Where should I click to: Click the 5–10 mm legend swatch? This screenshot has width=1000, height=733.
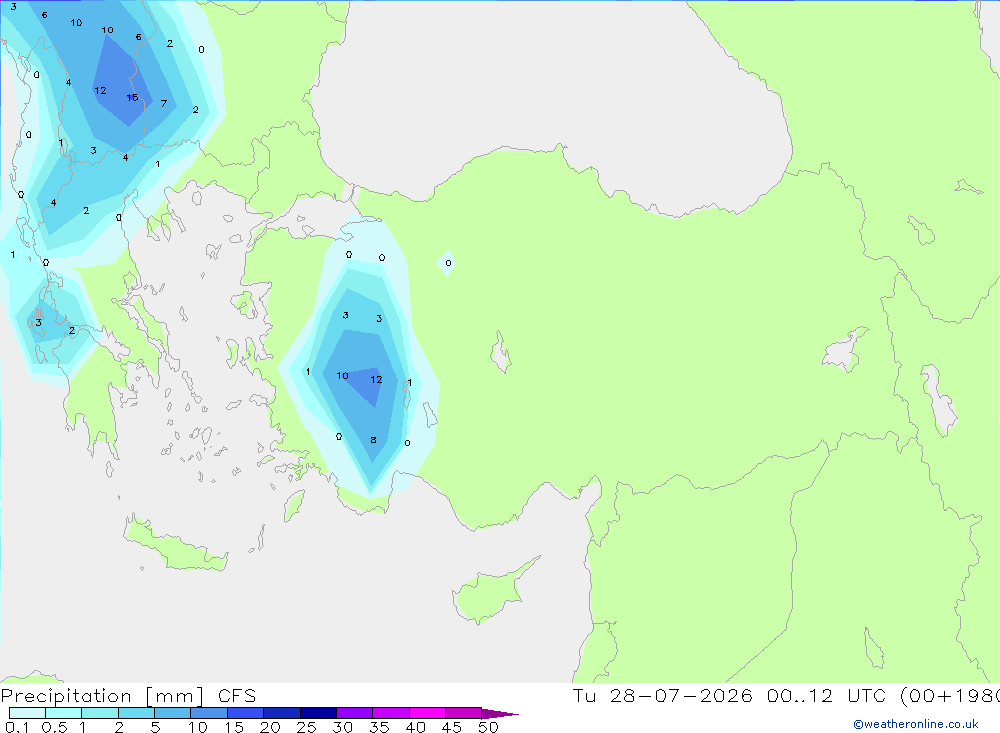click(173, 713)
